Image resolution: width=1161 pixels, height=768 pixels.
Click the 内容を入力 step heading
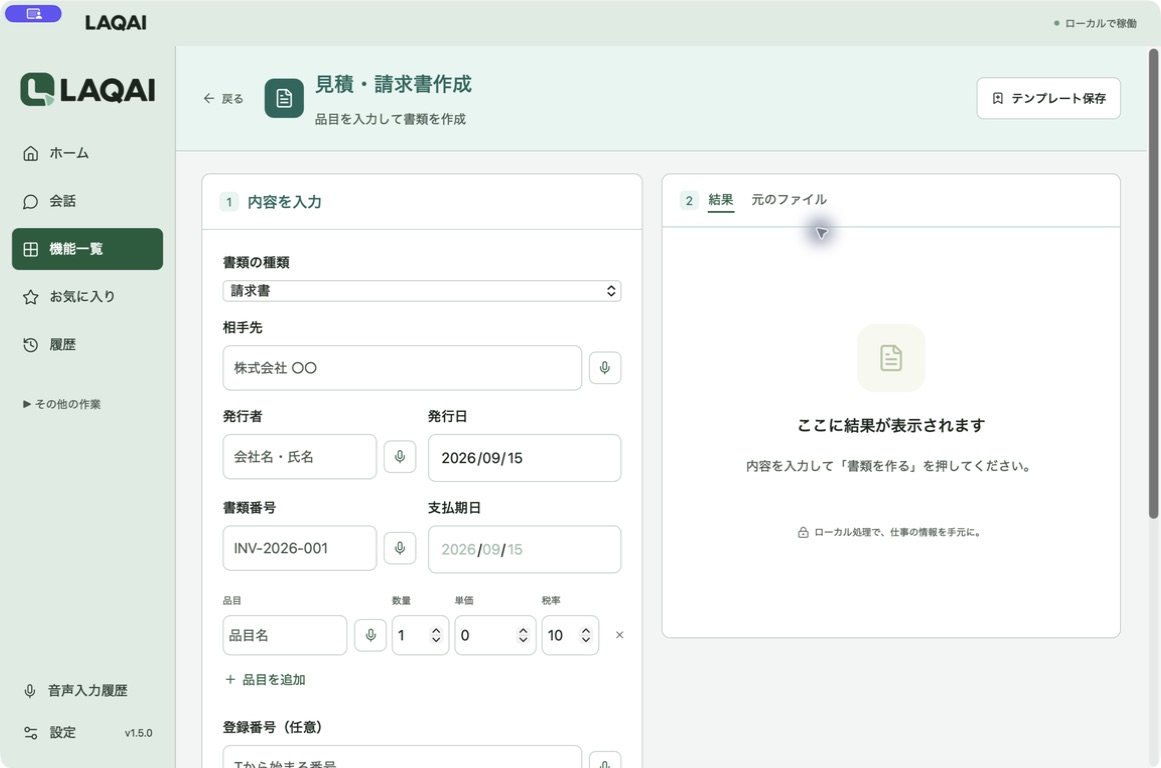point(284,202)
